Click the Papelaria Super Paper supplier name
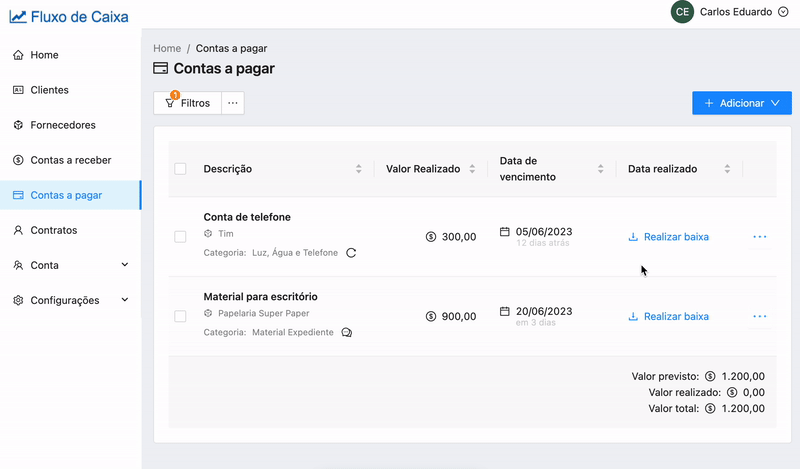The width and height of the screenshot is (800, 469). [263, 313]
